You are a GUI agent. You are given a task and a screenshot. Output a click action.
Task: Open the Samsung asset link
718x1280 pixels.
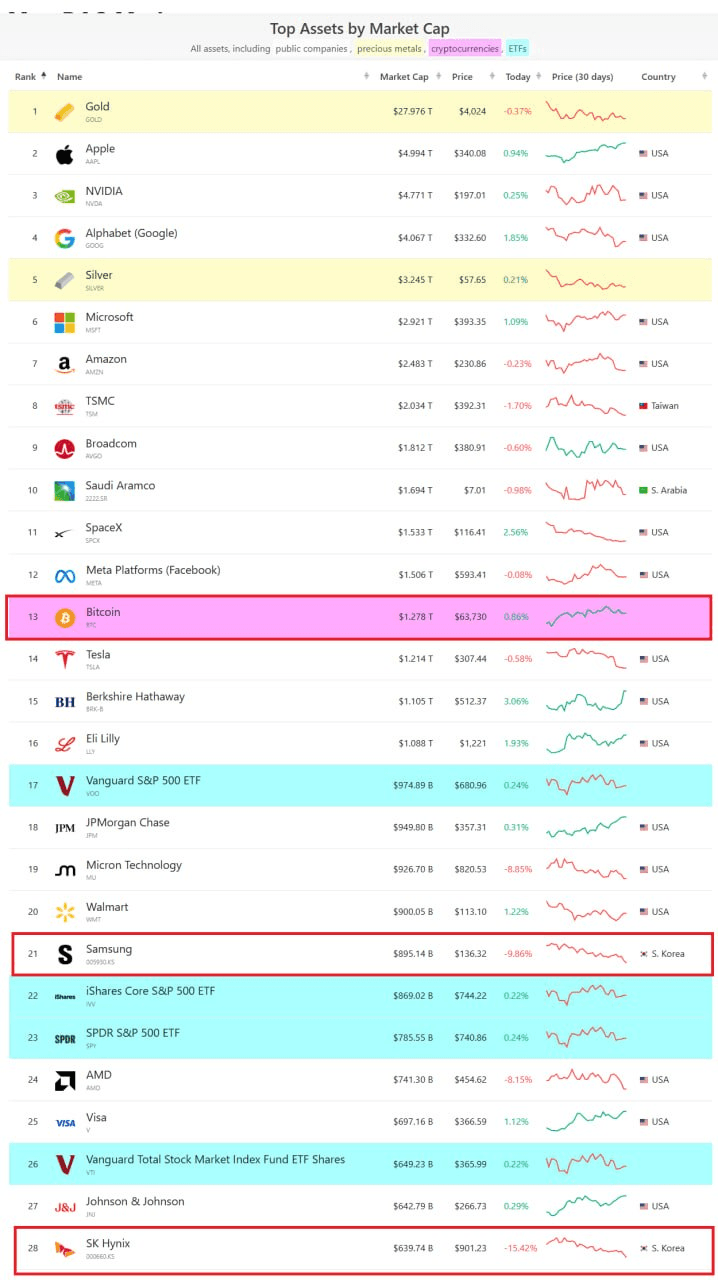pos(108,949)
